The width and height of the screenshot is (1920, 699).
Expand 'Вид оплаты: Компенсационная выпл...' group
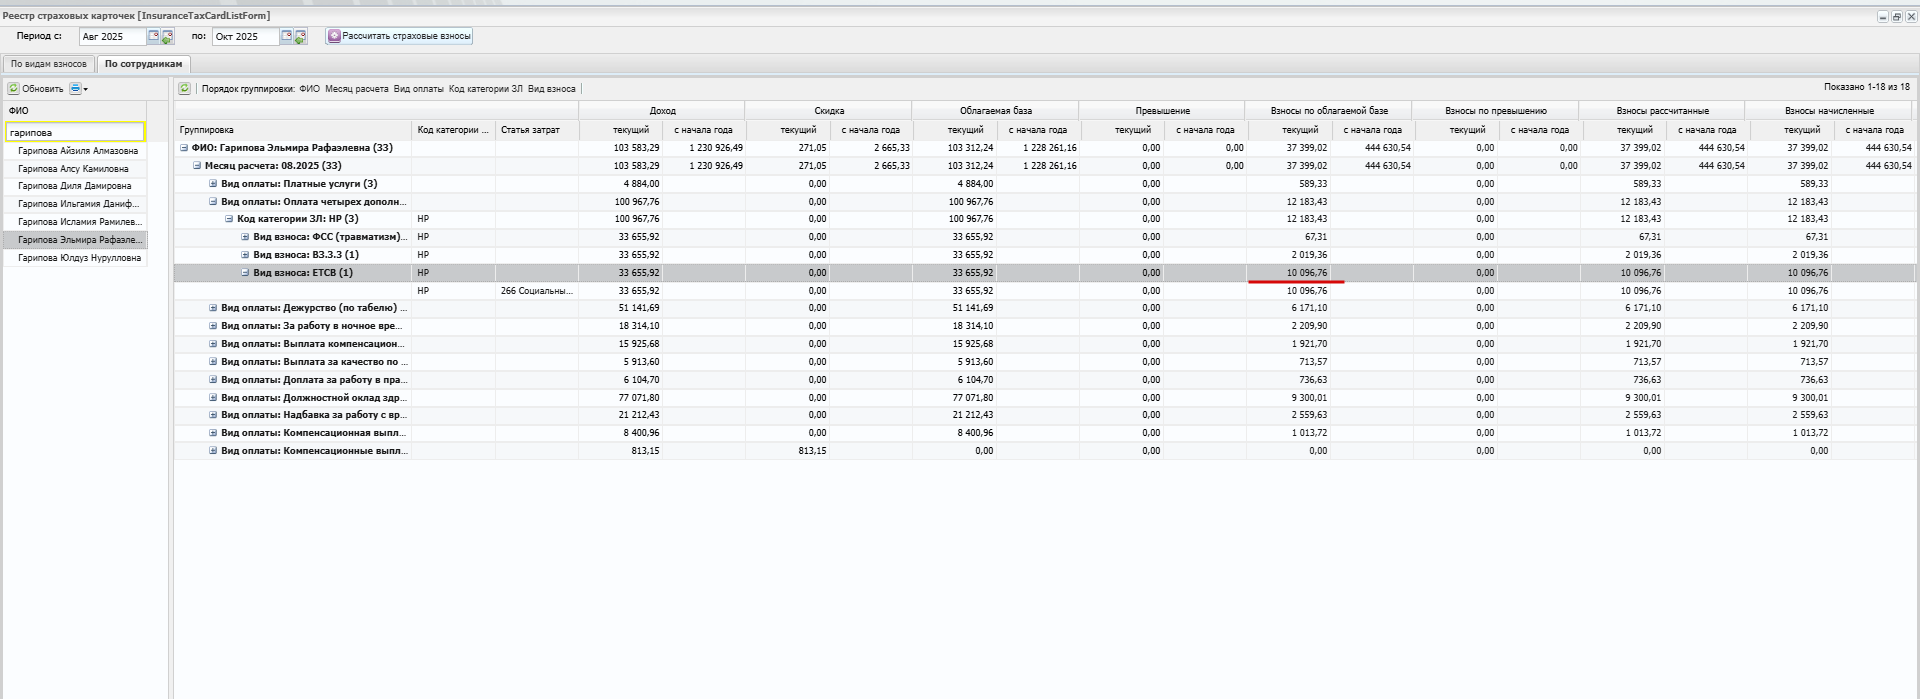[213, 433]
